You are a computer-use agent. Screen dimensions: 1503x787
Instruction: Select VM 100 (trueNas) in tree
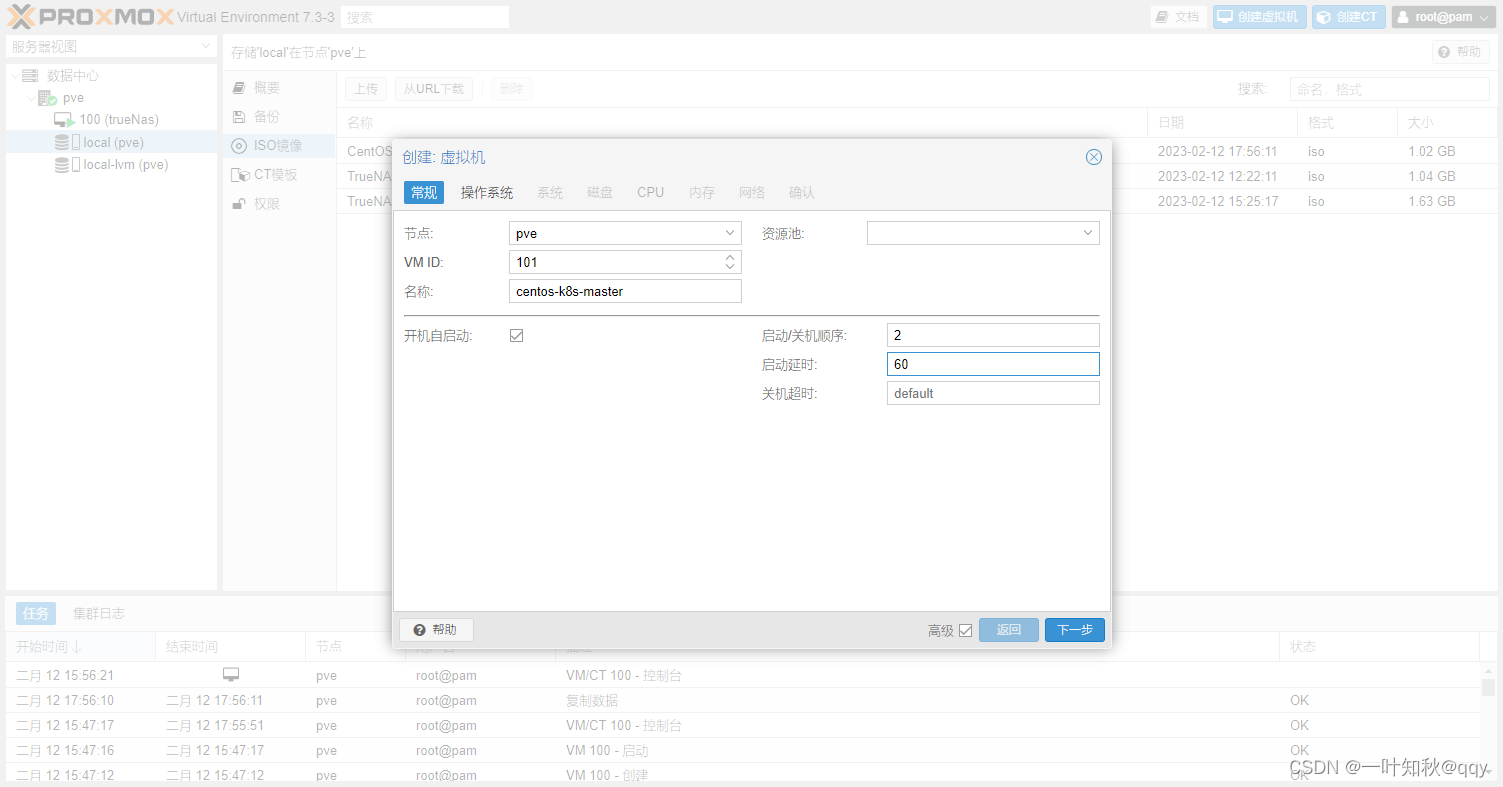pyautogui.click(x=119, y=120)
